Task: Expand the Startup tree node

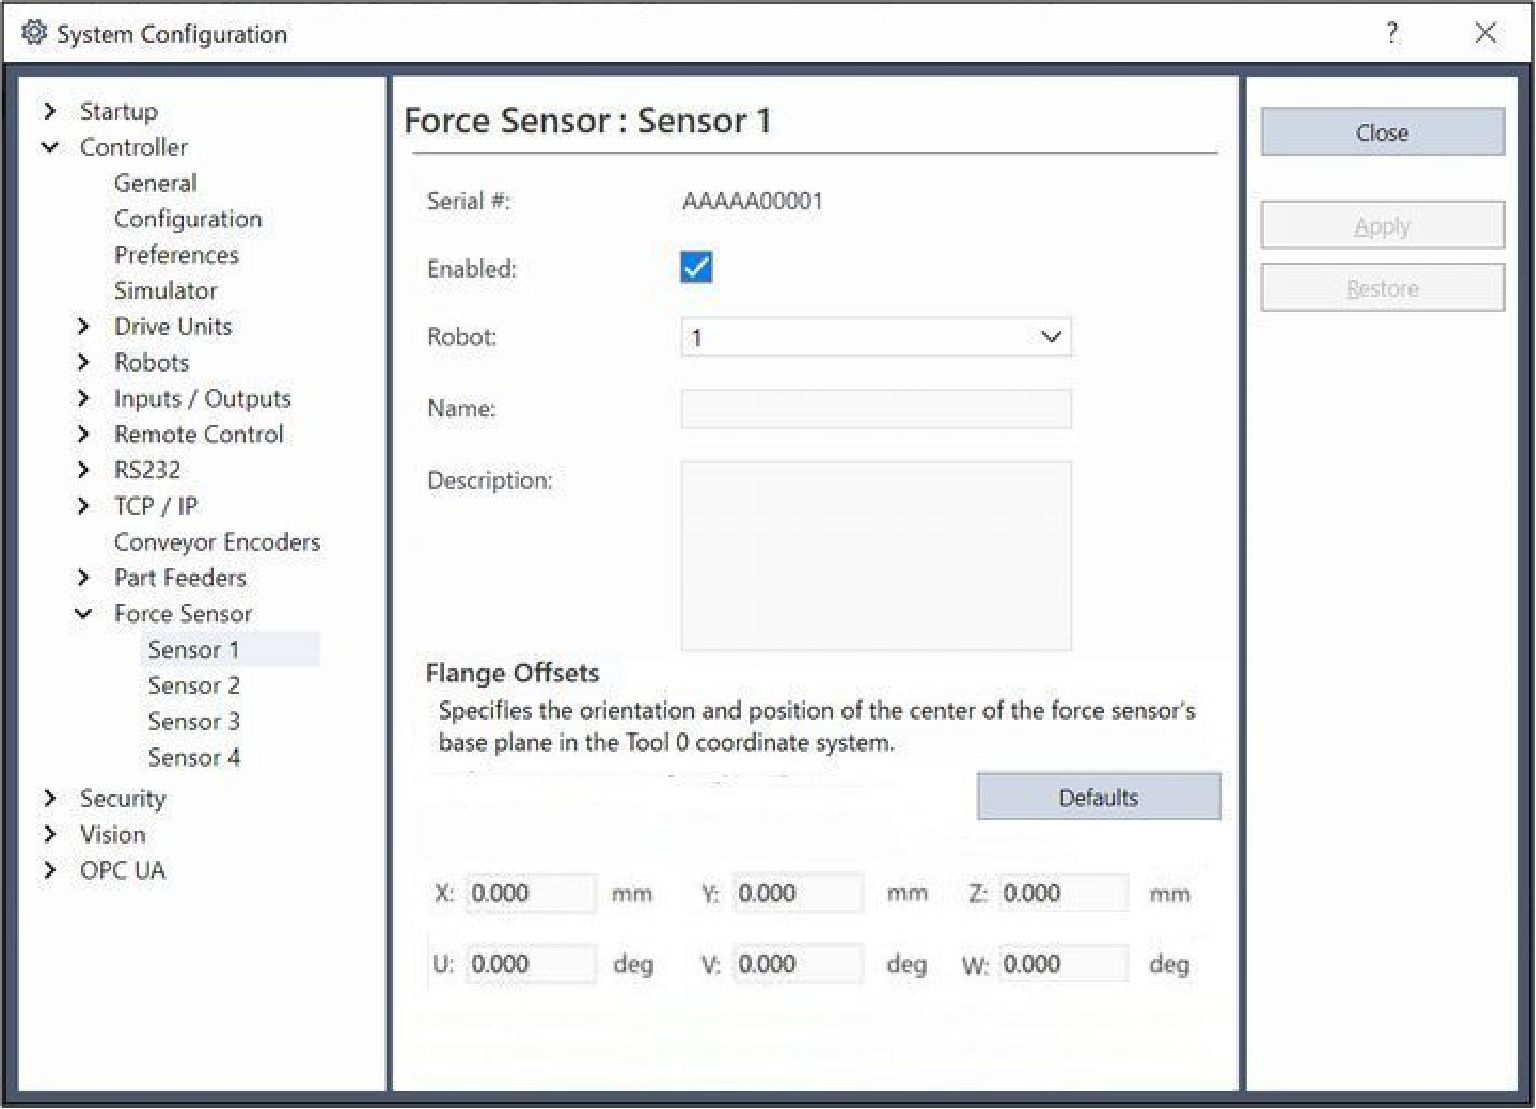Action: click(50, 111)
